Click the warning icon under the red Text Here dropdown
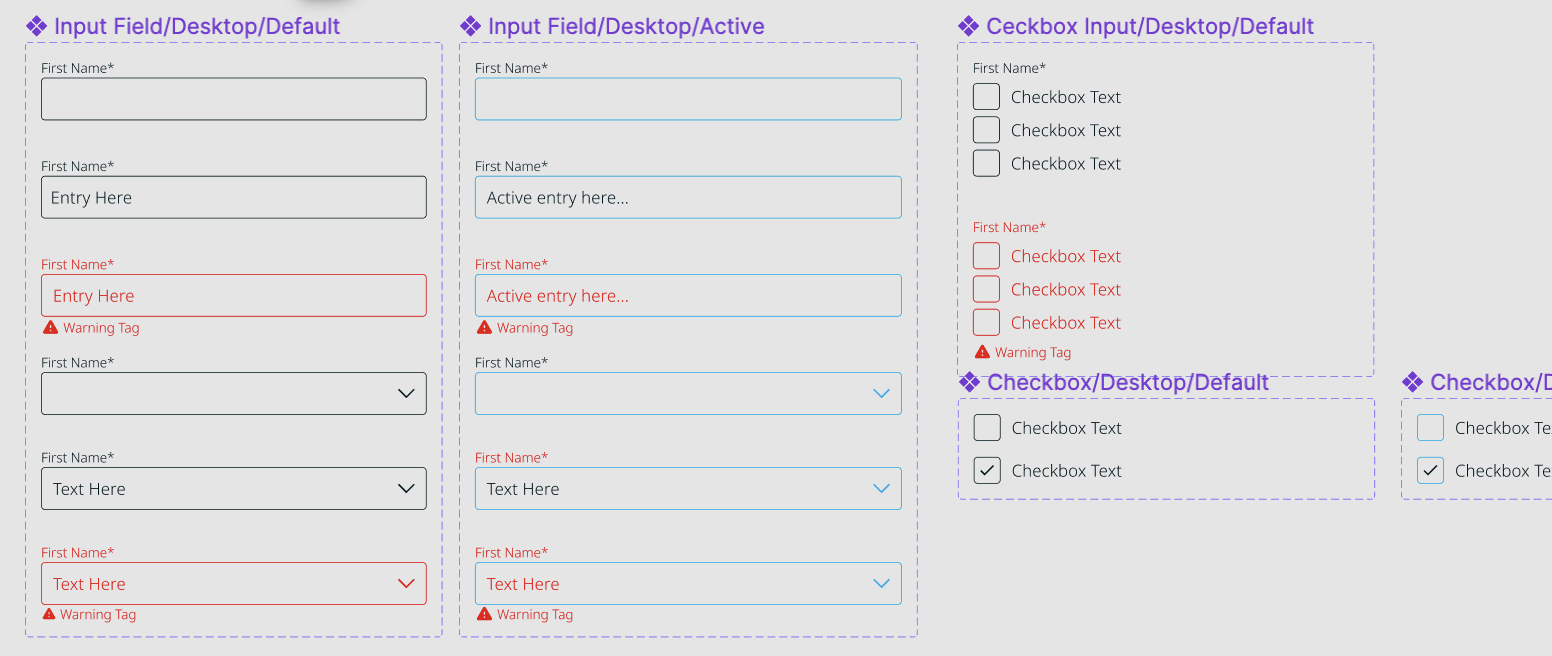This screenshot has width=1552, height=656. click(x=50, y=614)
